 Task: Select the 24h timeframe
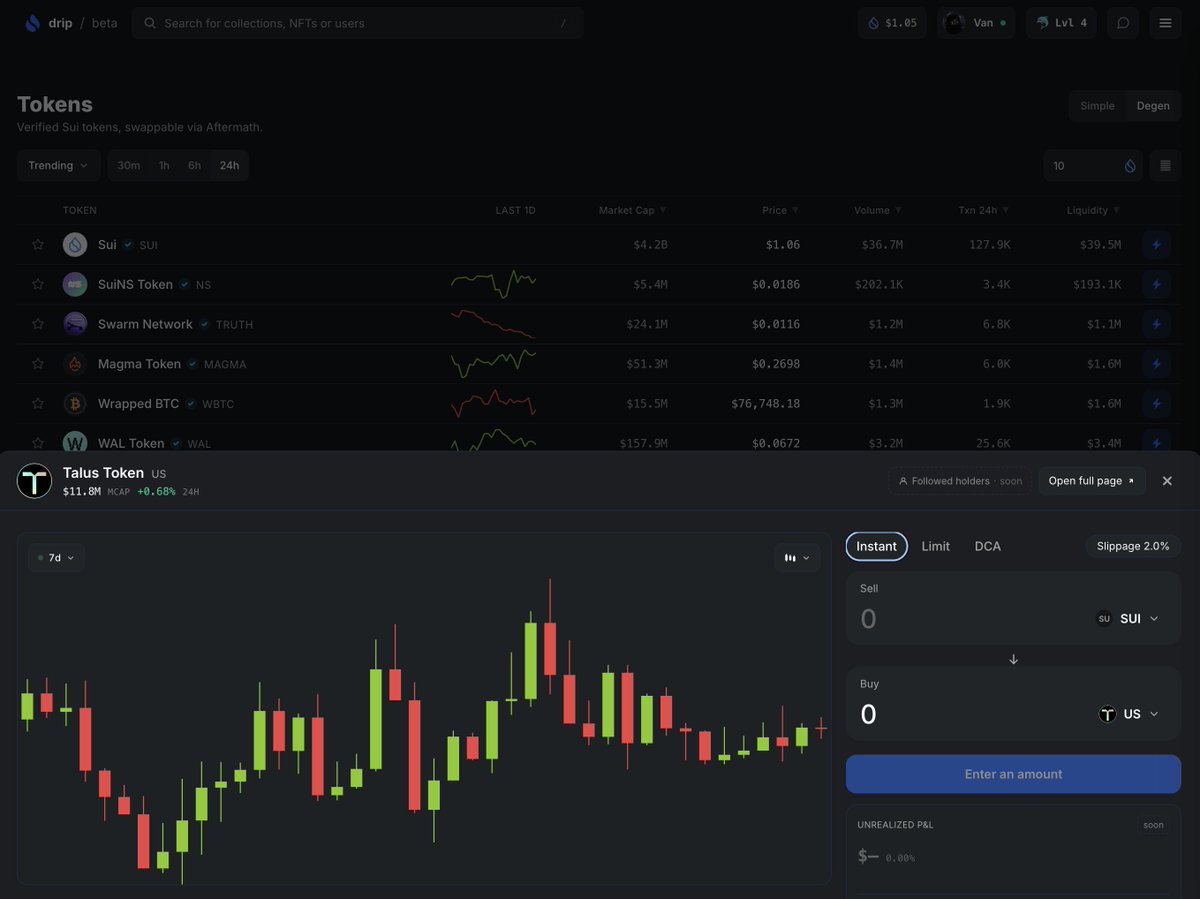point(230,165)
